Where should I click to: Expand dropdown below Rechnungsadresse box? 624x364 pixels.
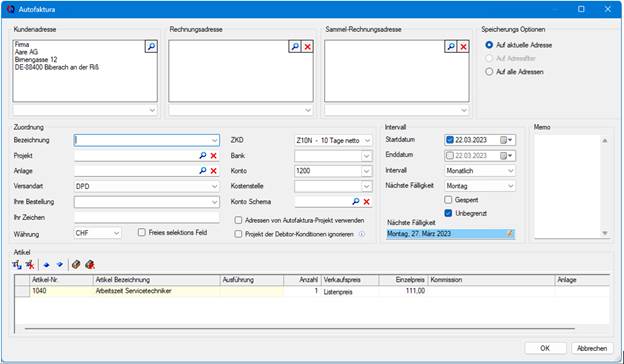308,110
